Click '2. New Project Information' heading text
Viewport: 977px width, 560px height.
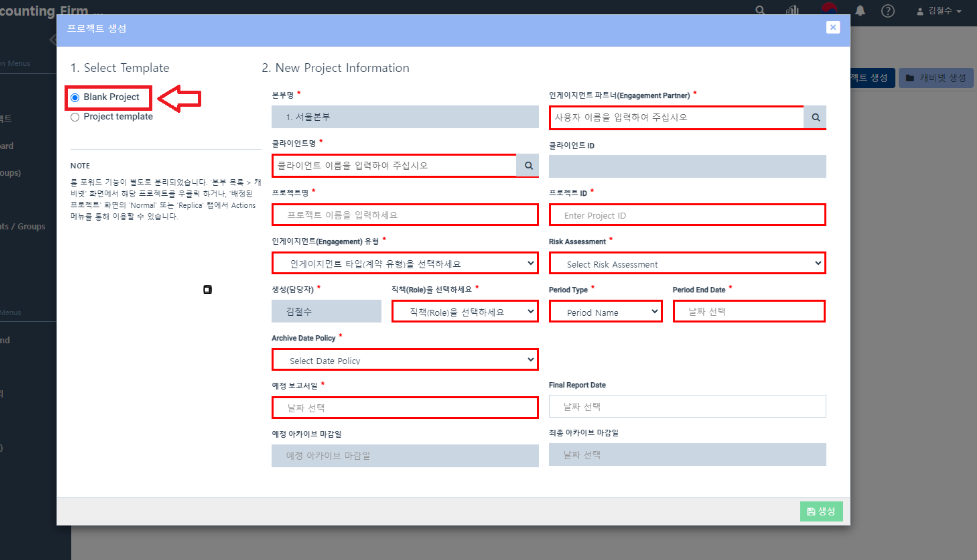[x=335, y=68]
